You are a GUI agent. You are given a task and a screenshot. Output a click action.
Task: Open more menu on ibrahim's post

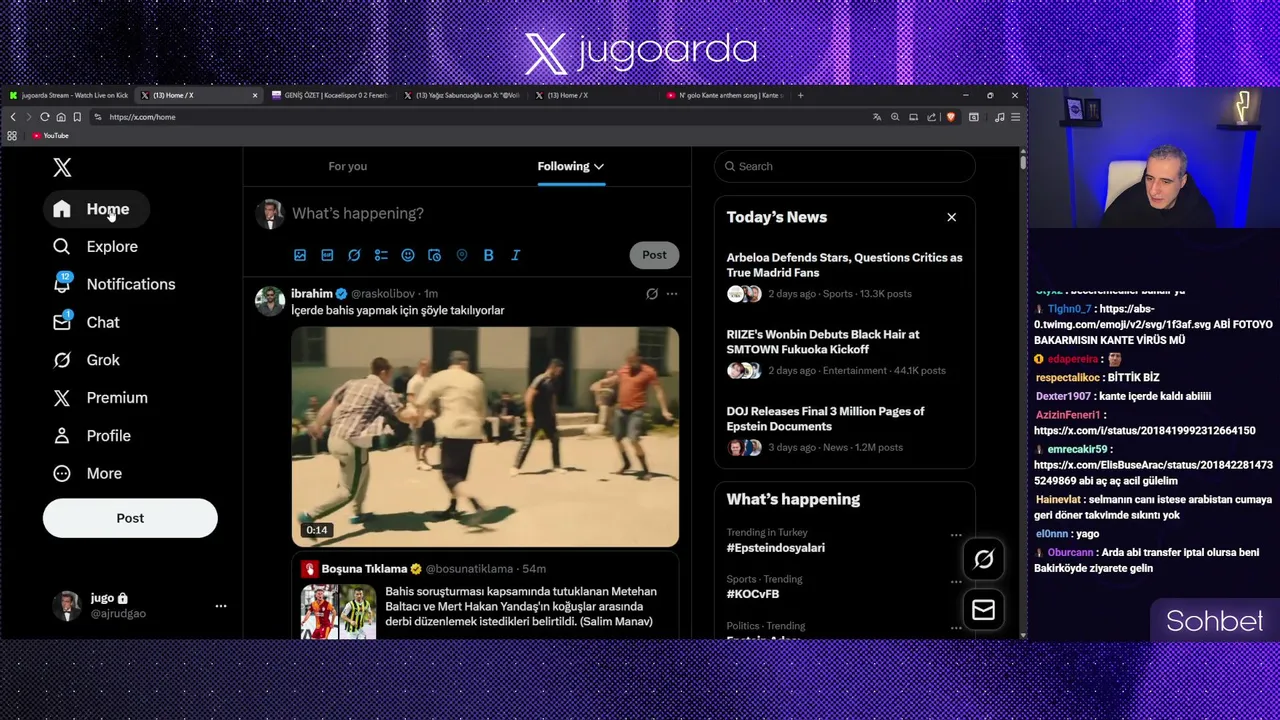click(x=672, y=294)
